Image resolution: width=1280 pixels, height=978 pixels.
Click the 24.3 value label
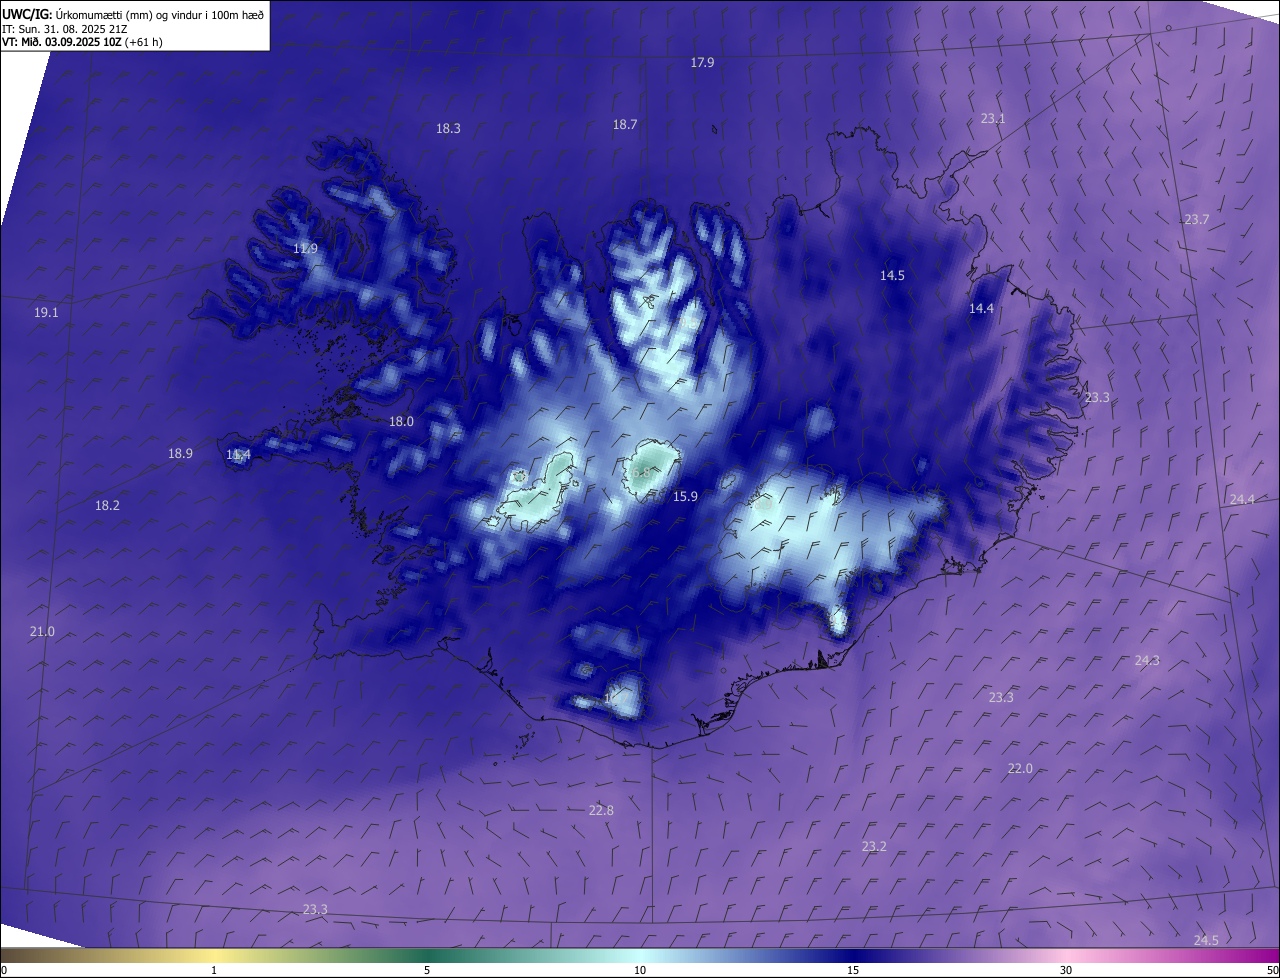coord(1147,660)
